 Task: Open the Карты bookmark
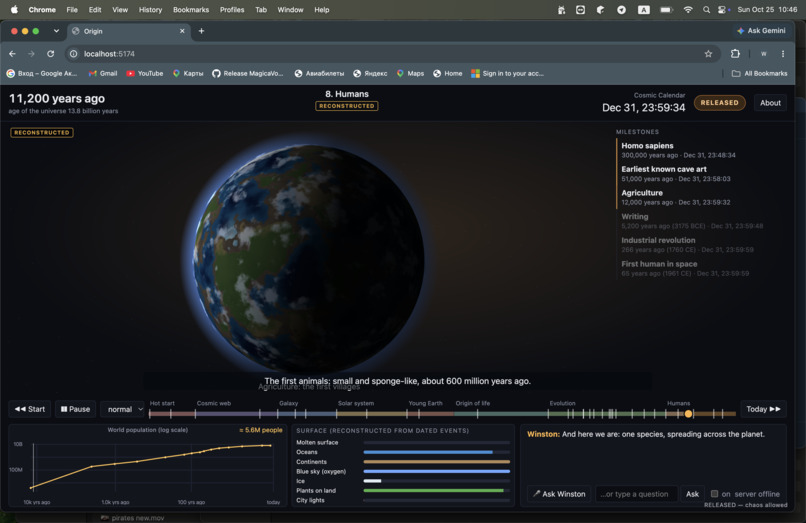188,74
